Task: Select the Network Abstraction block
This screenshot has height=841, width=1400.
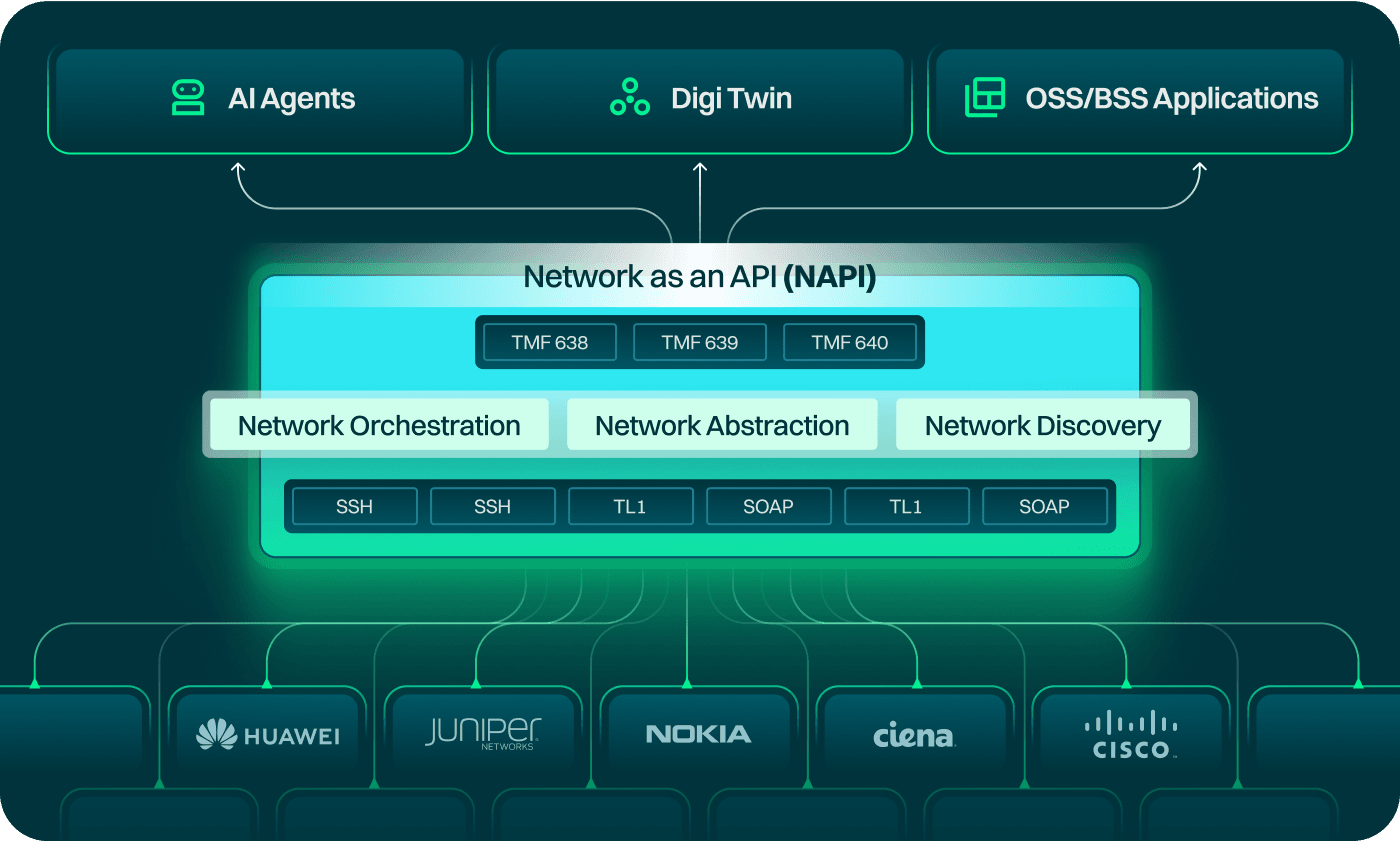Action: (722, 425)
